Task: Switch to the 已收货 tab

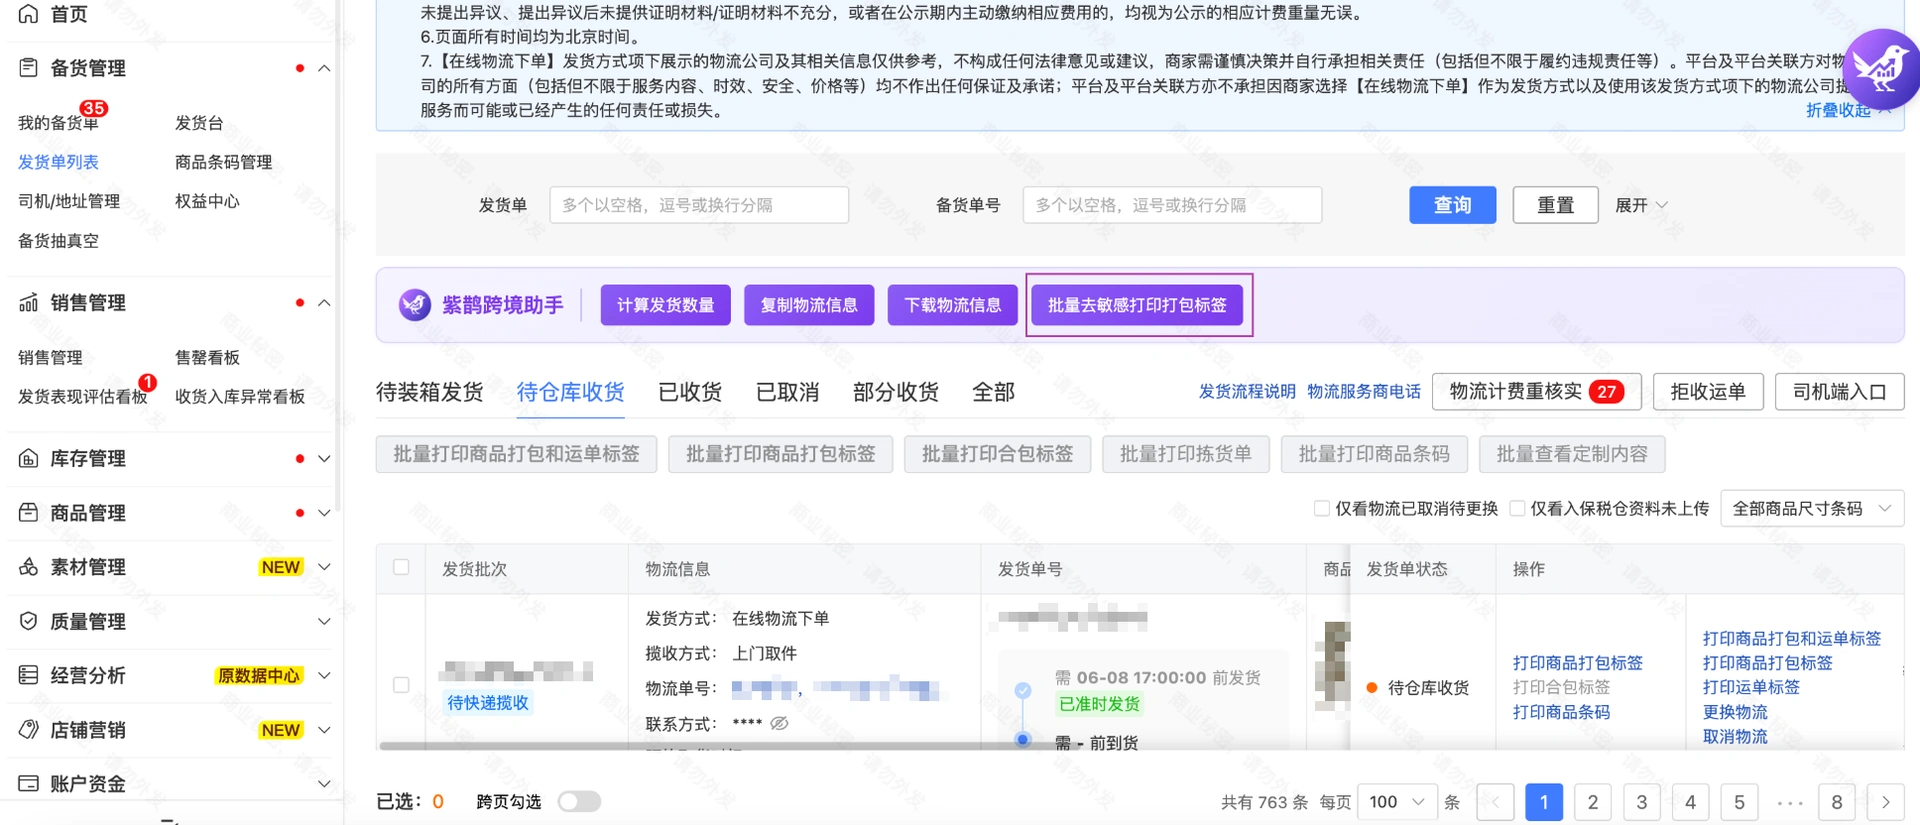Action: point(690,392)
